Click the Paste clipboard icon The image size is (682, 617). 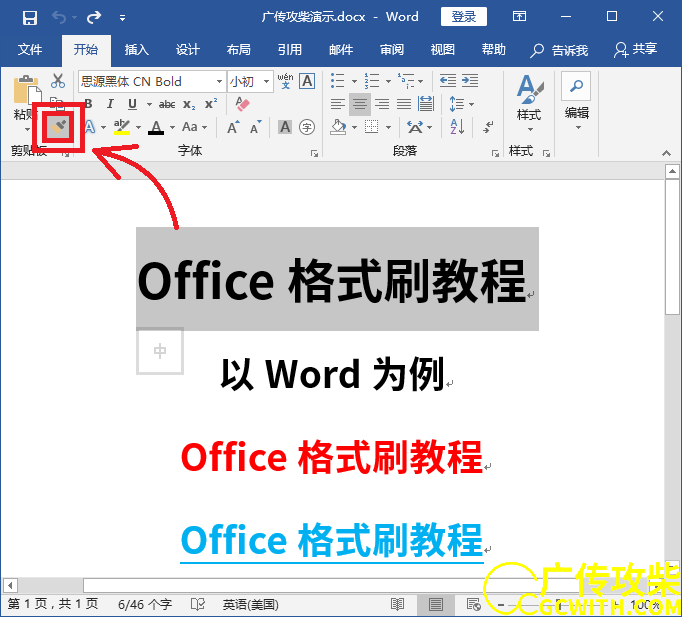[27, 90]
